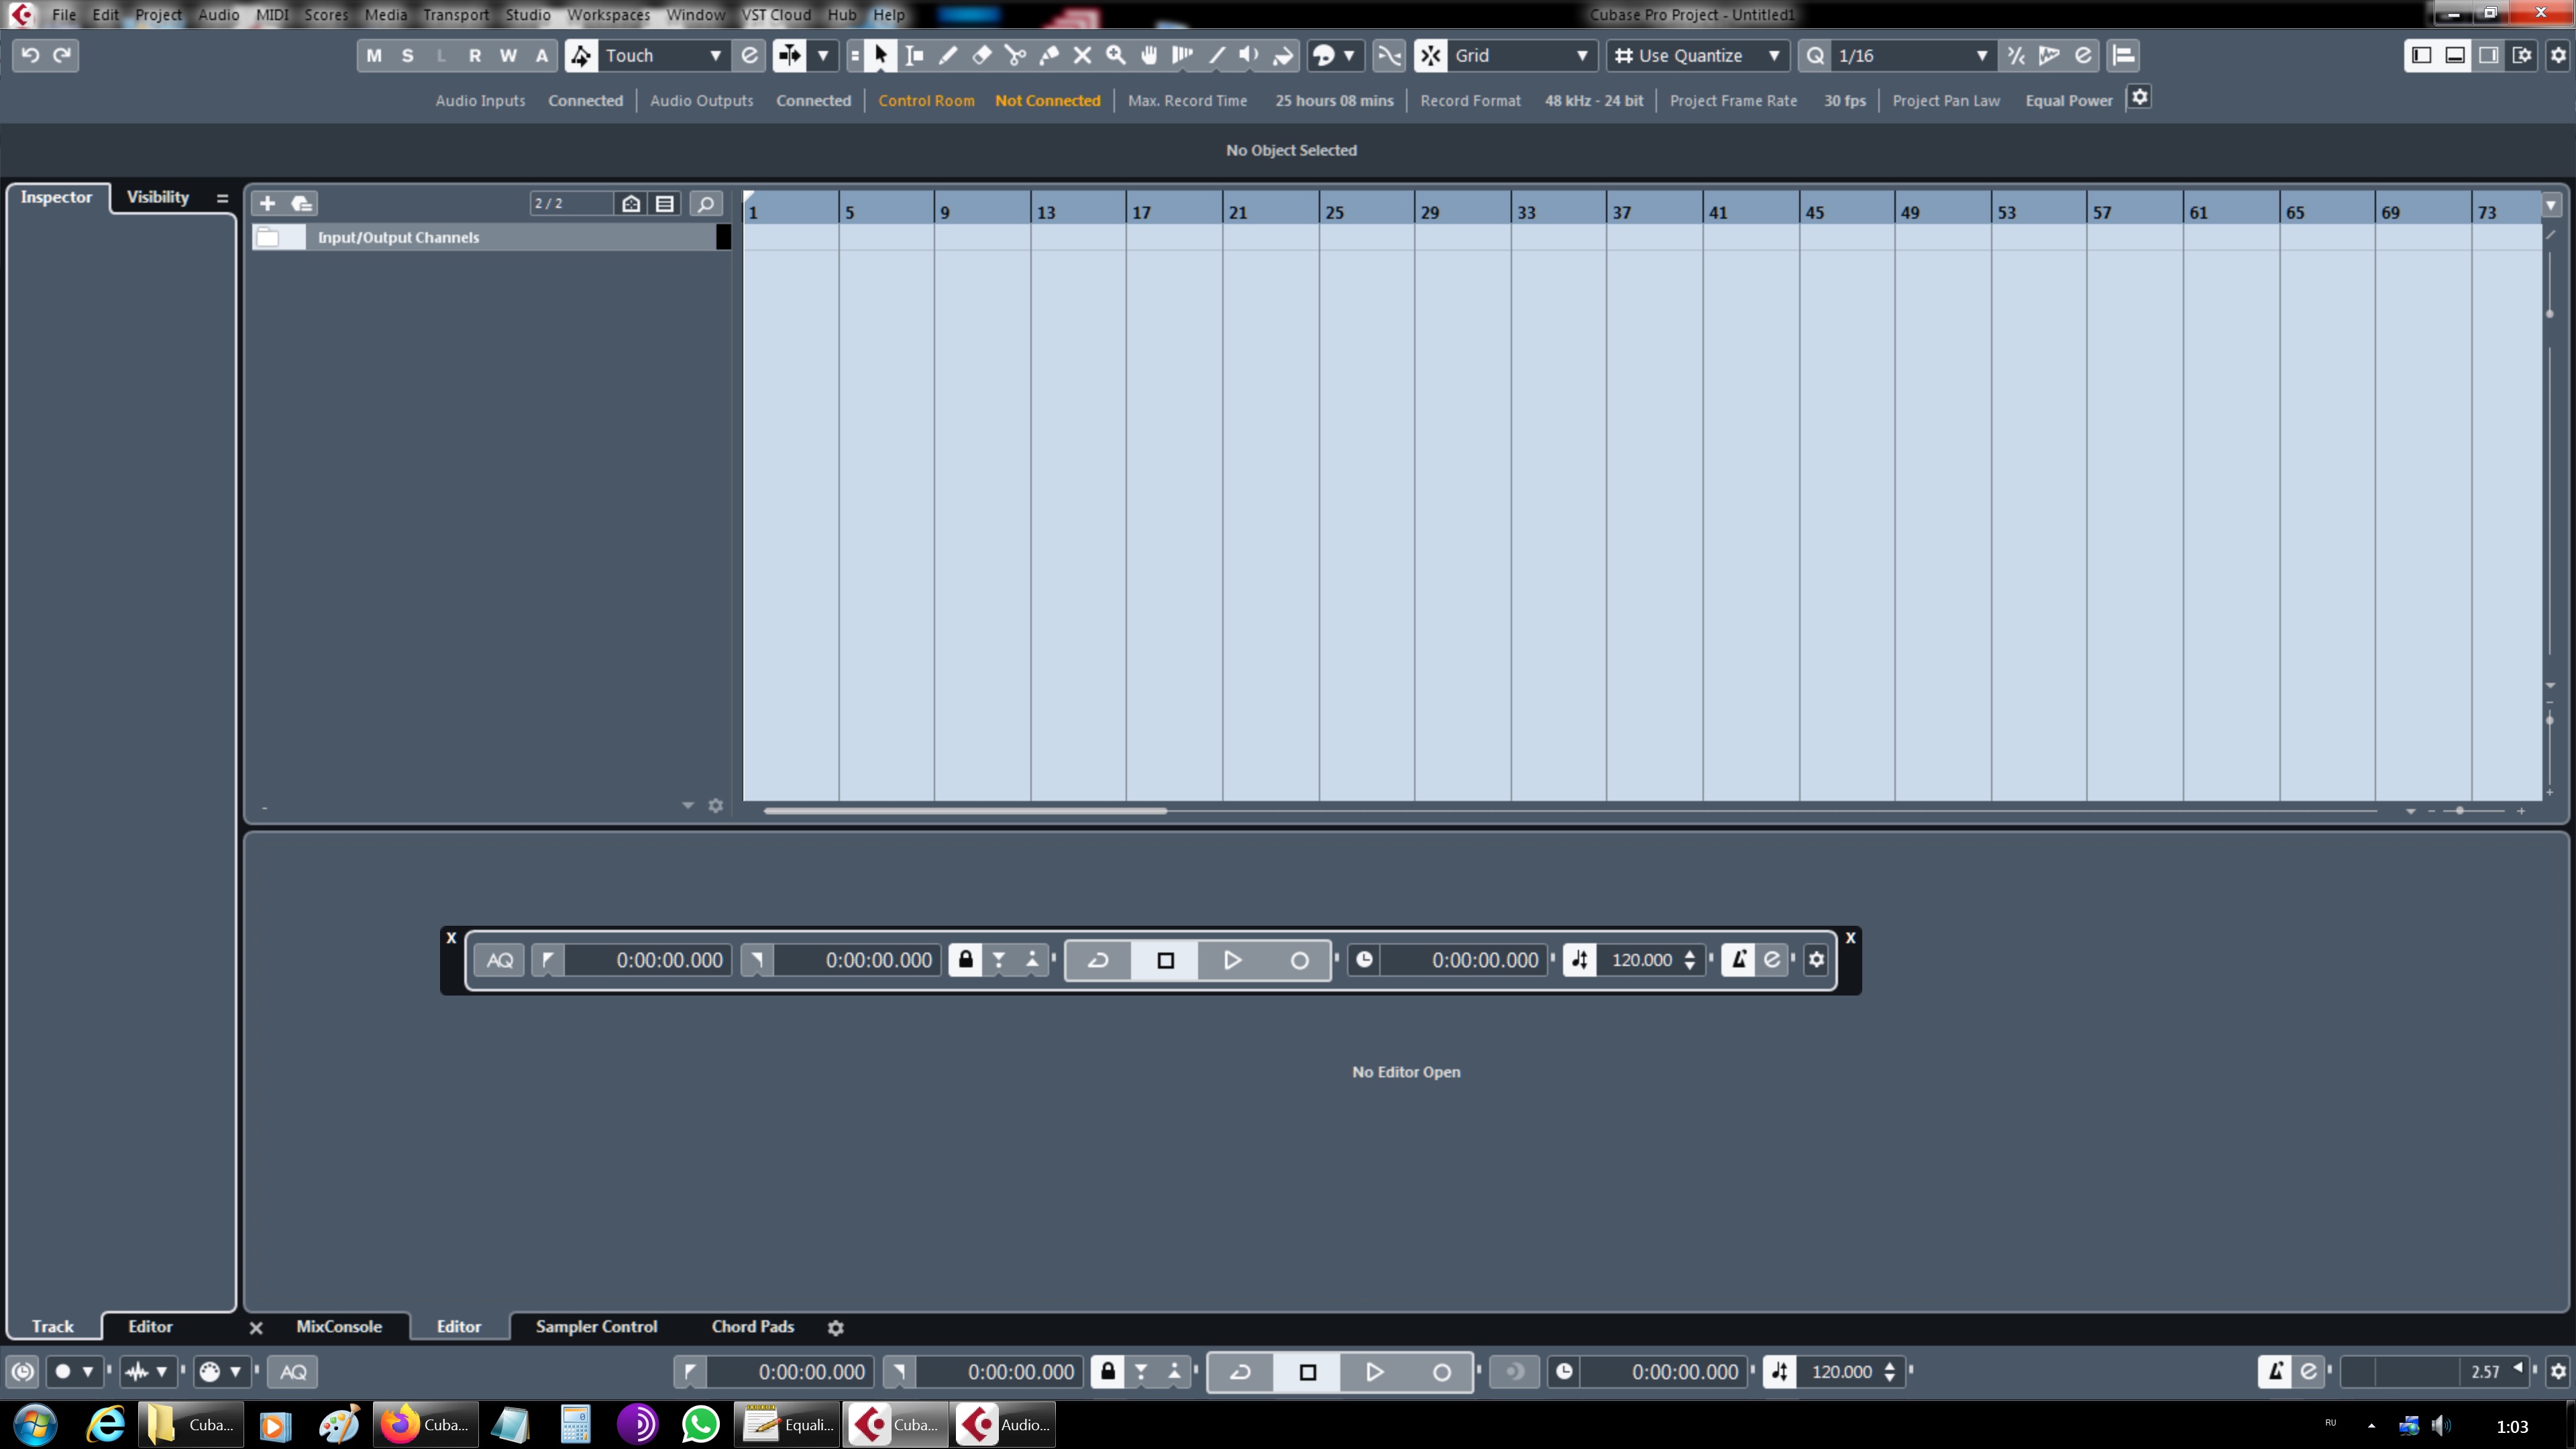Toggle Cycle loop in bottom transport

1240,1372
